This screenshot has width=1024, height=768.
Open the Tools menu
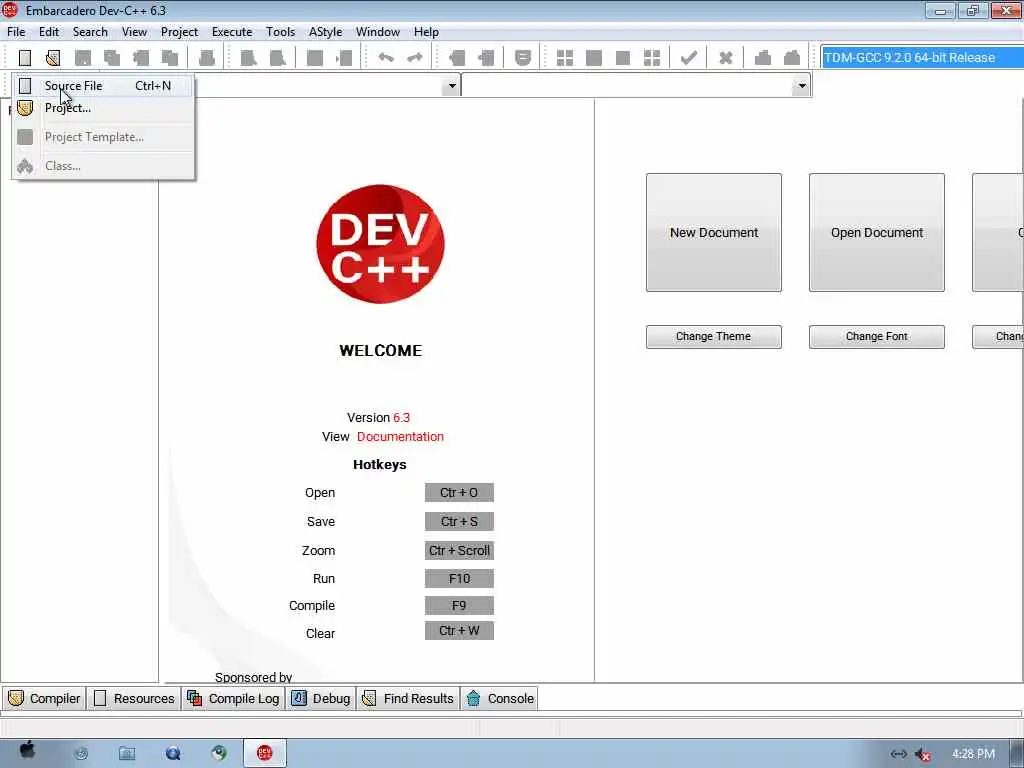click(x=281, y=32)
